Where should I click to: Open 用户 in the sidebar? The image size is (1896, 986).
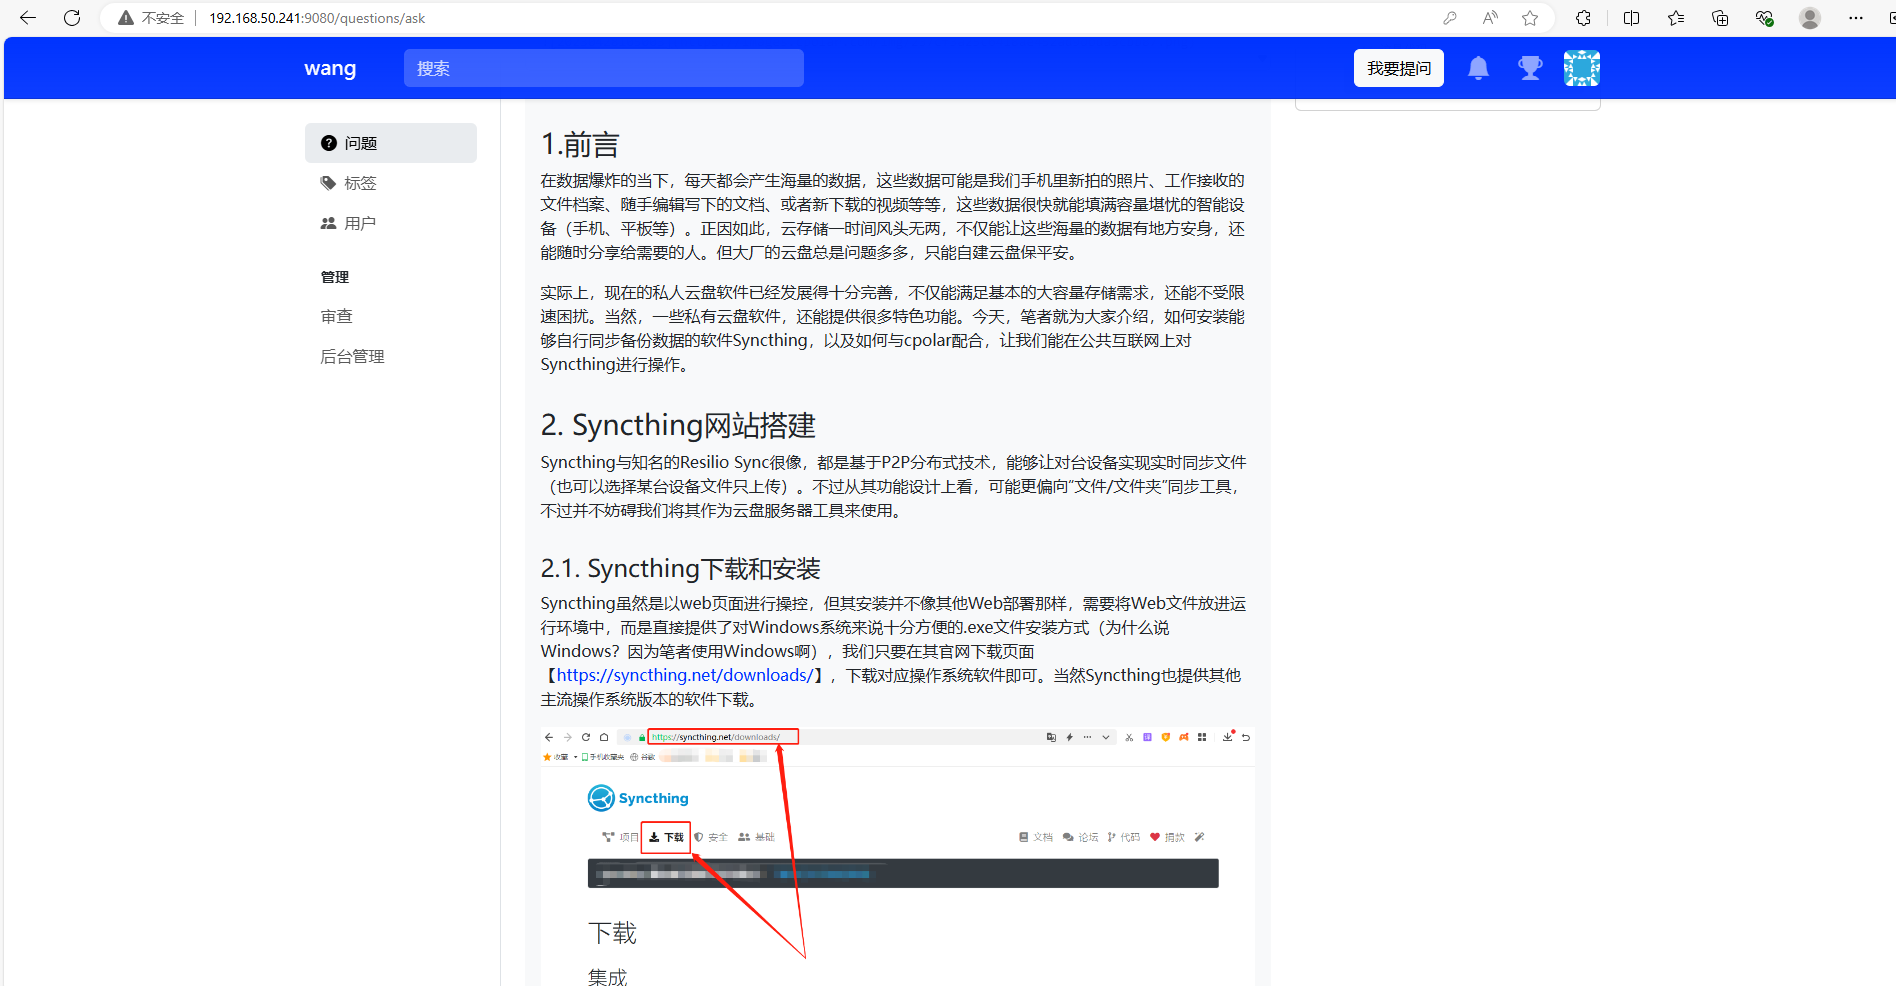[391, 223]
